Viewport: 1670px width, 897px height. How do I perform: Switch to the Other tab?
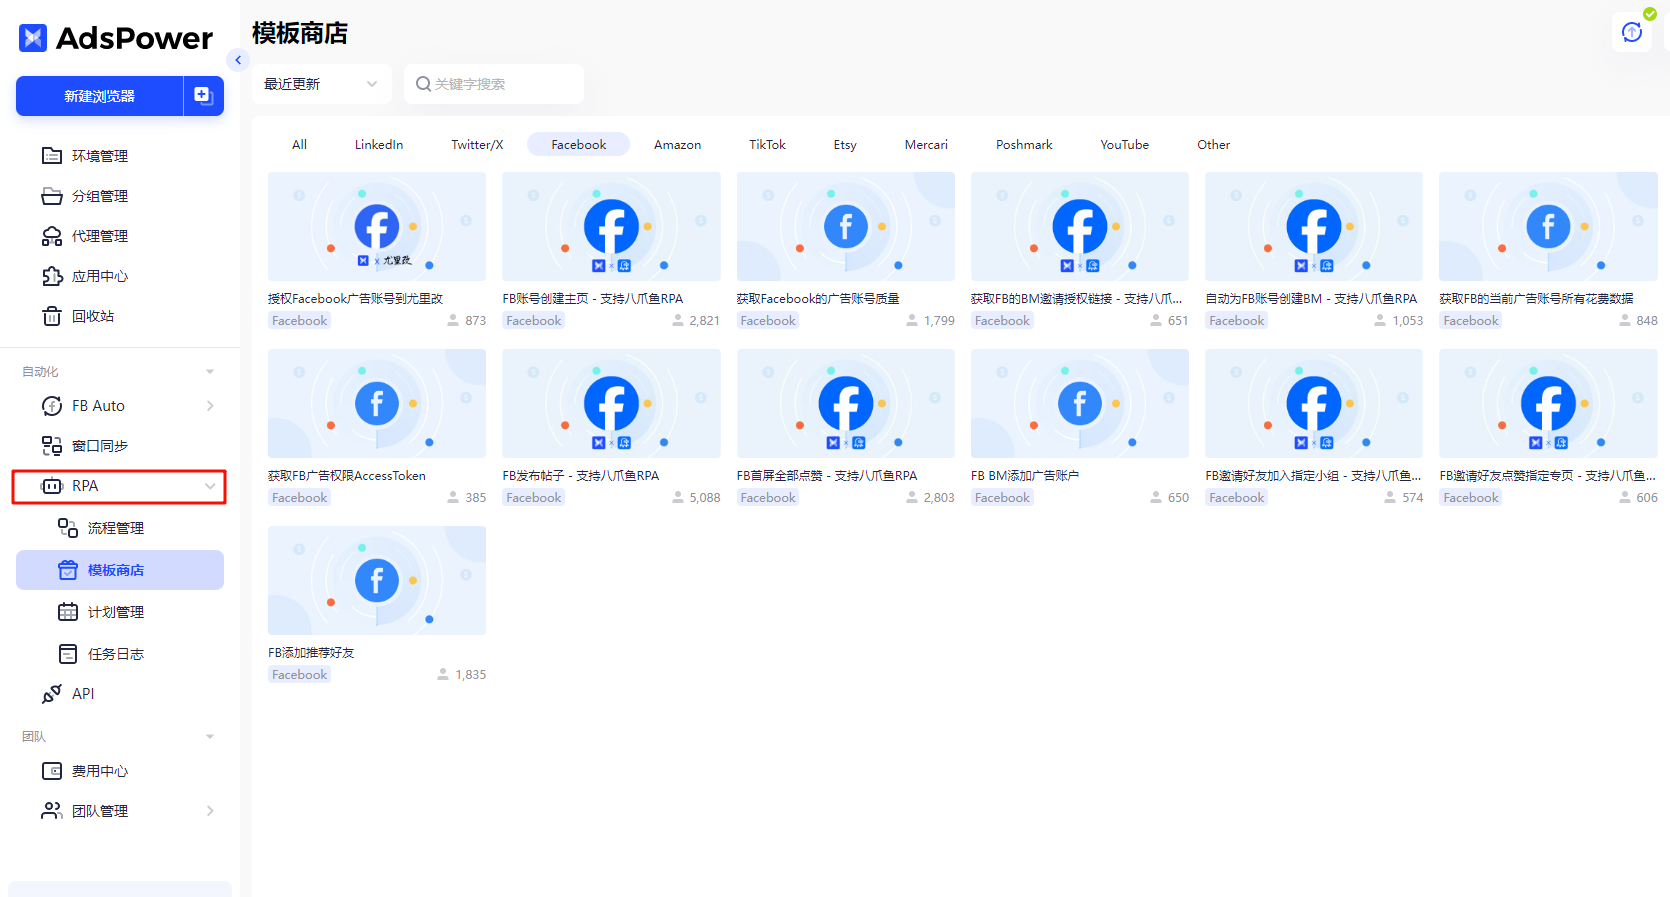(1213, 144)
